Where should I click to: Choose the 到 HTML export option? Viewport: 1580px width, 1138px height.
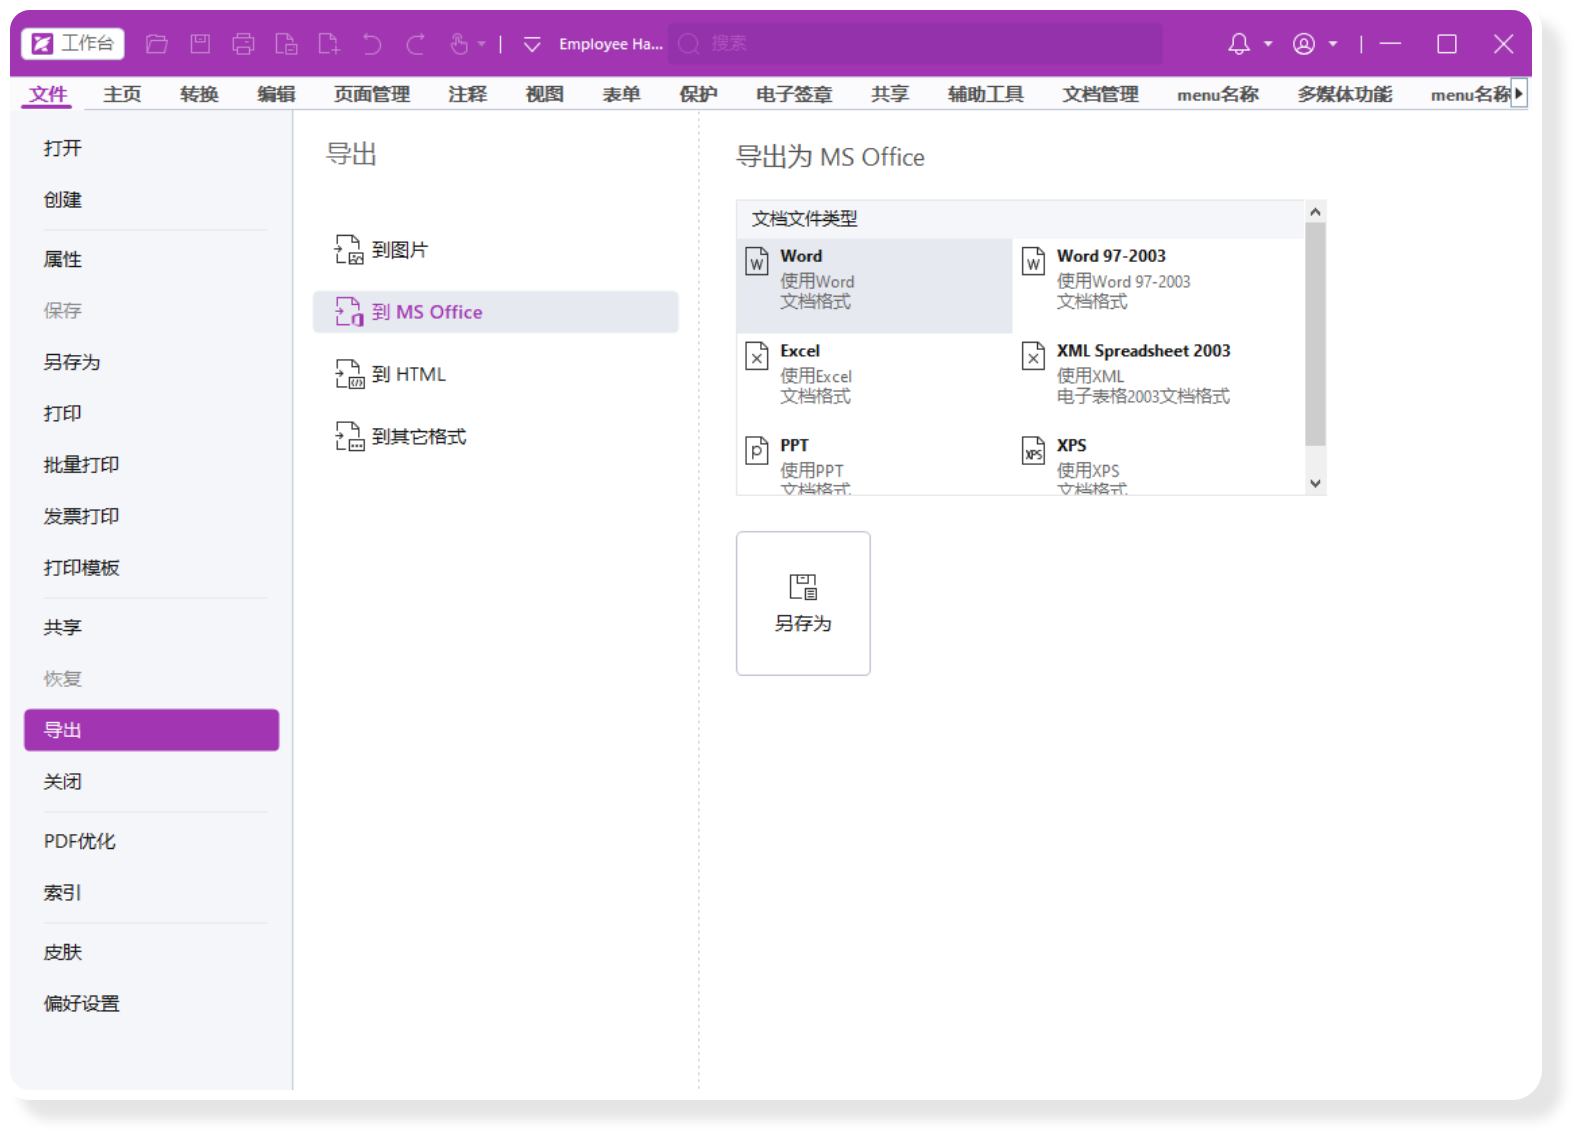(496, 374)
